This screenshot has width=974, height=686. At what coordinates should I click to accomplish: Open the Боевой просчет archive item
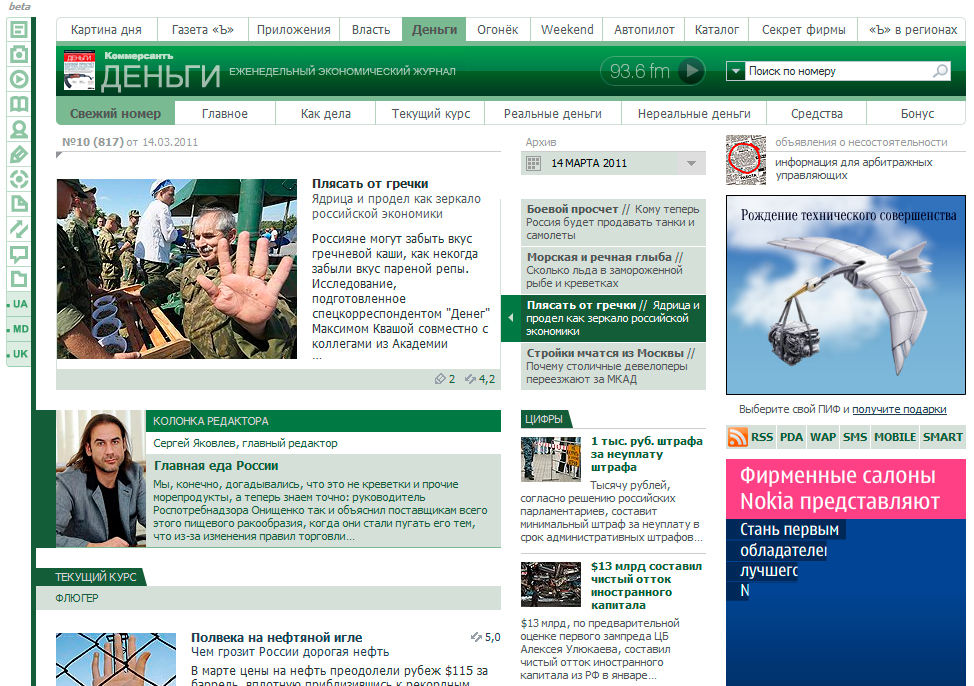(x=613, y=222)
